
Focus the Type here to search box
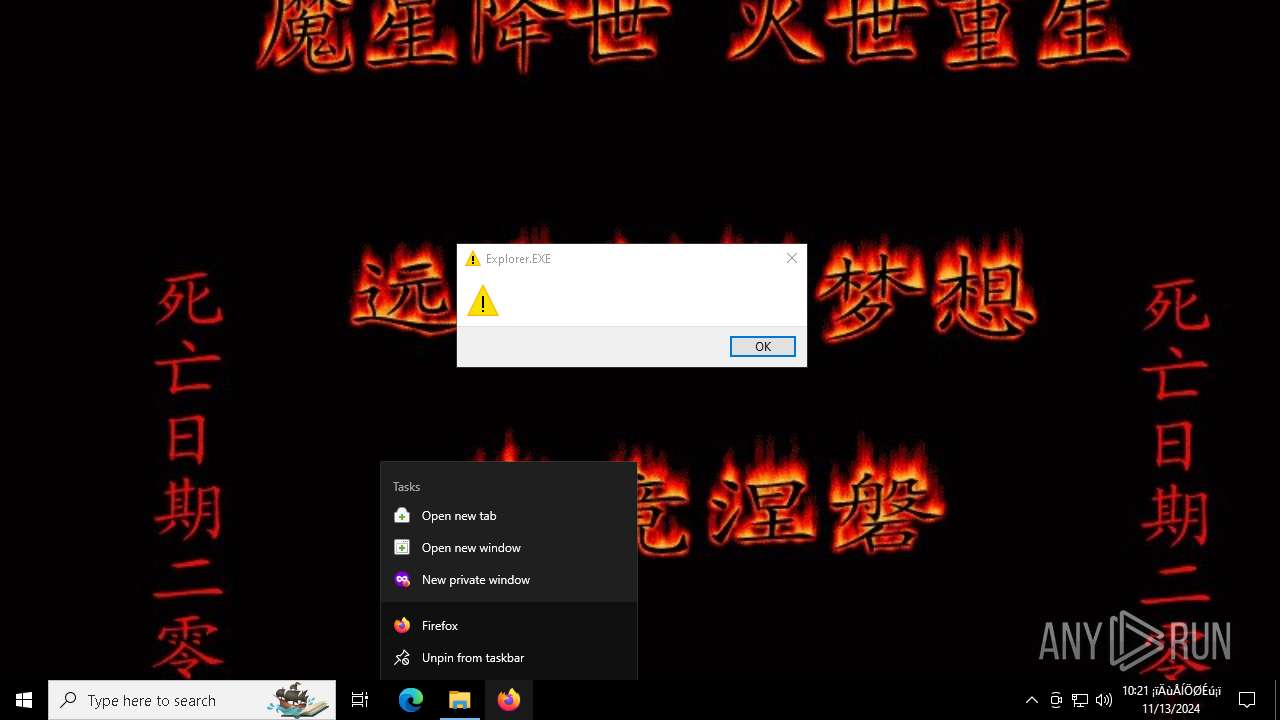[192, 700]
